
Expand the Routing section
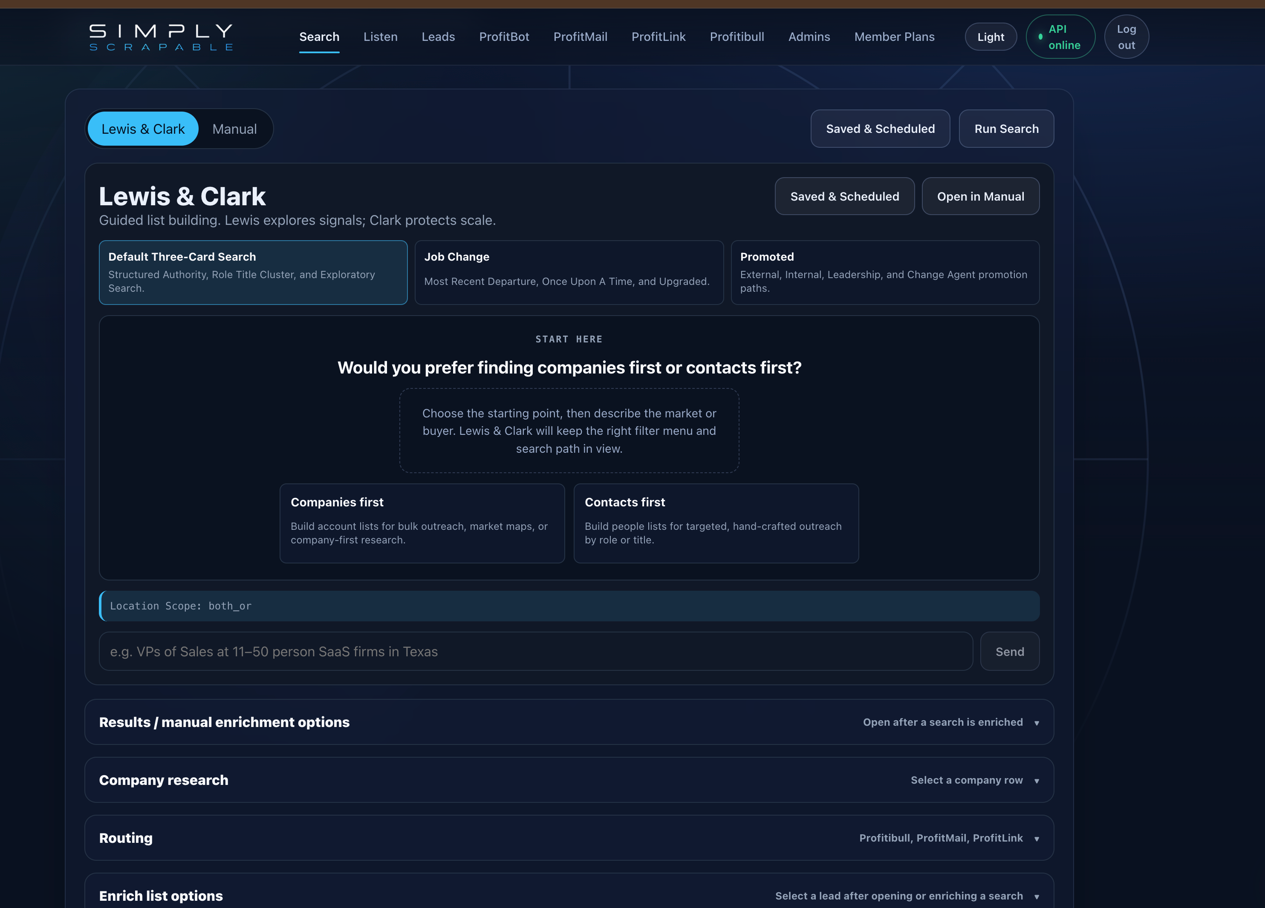(569, 838)
